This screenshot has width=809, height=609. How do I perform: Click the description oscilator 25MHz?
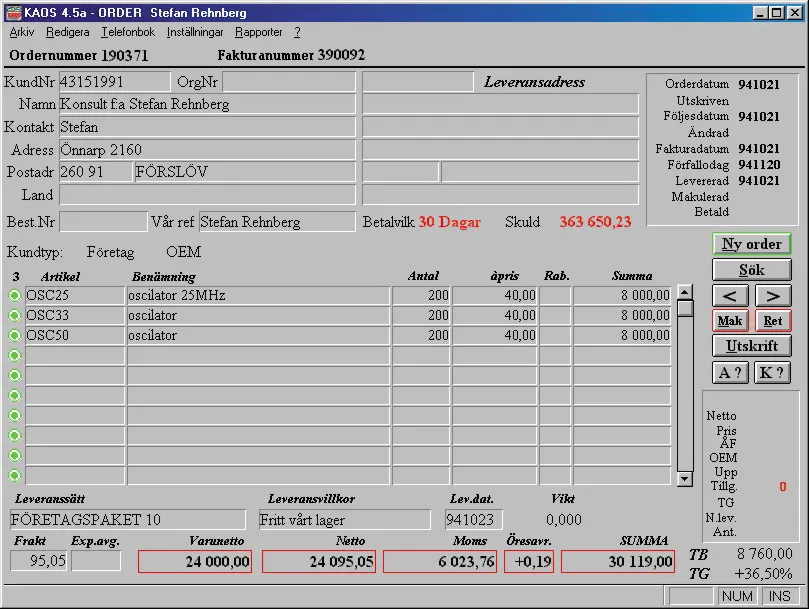[258, 295]
